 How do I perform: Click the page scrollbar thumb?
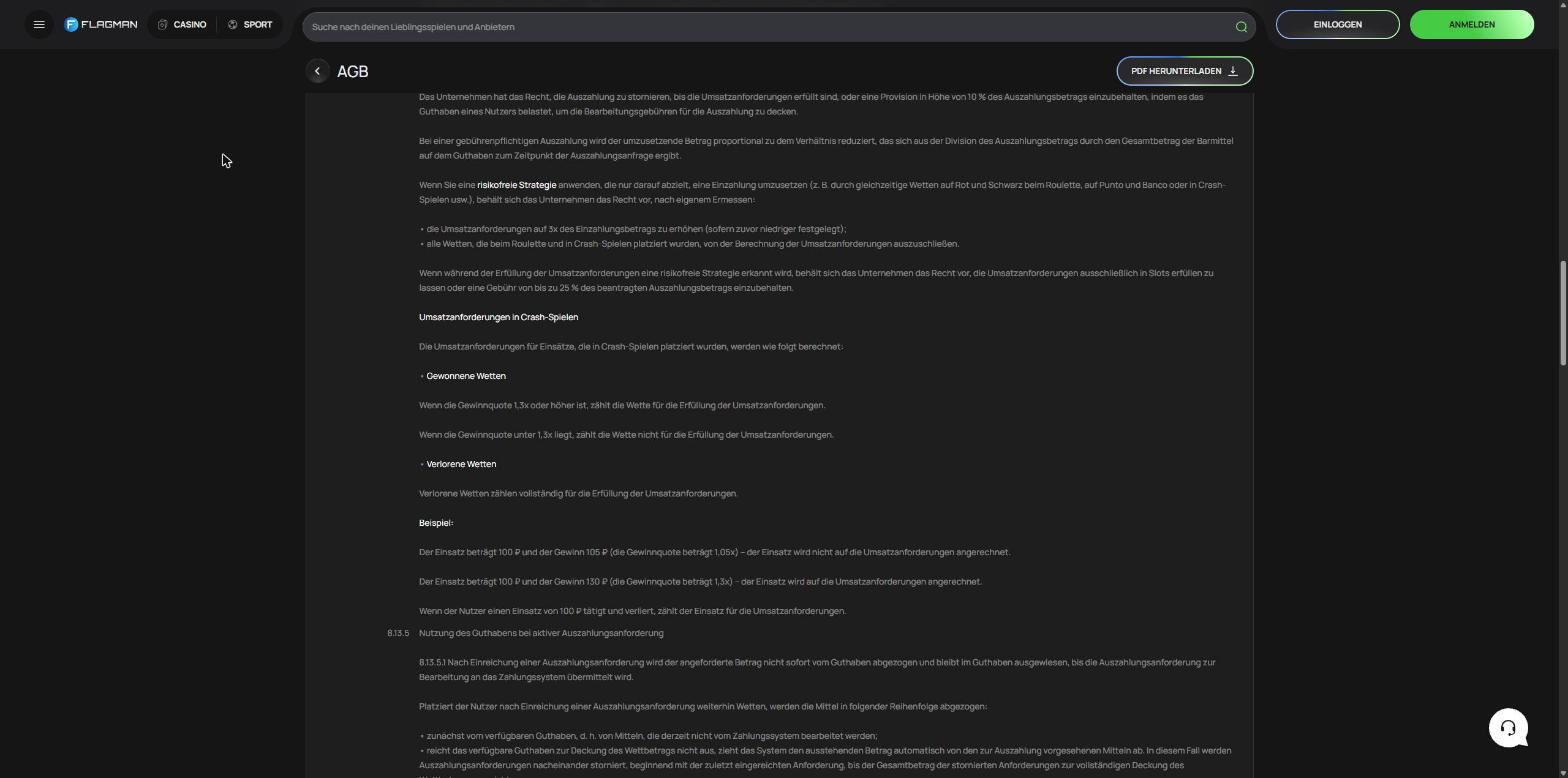point(1562,313)
